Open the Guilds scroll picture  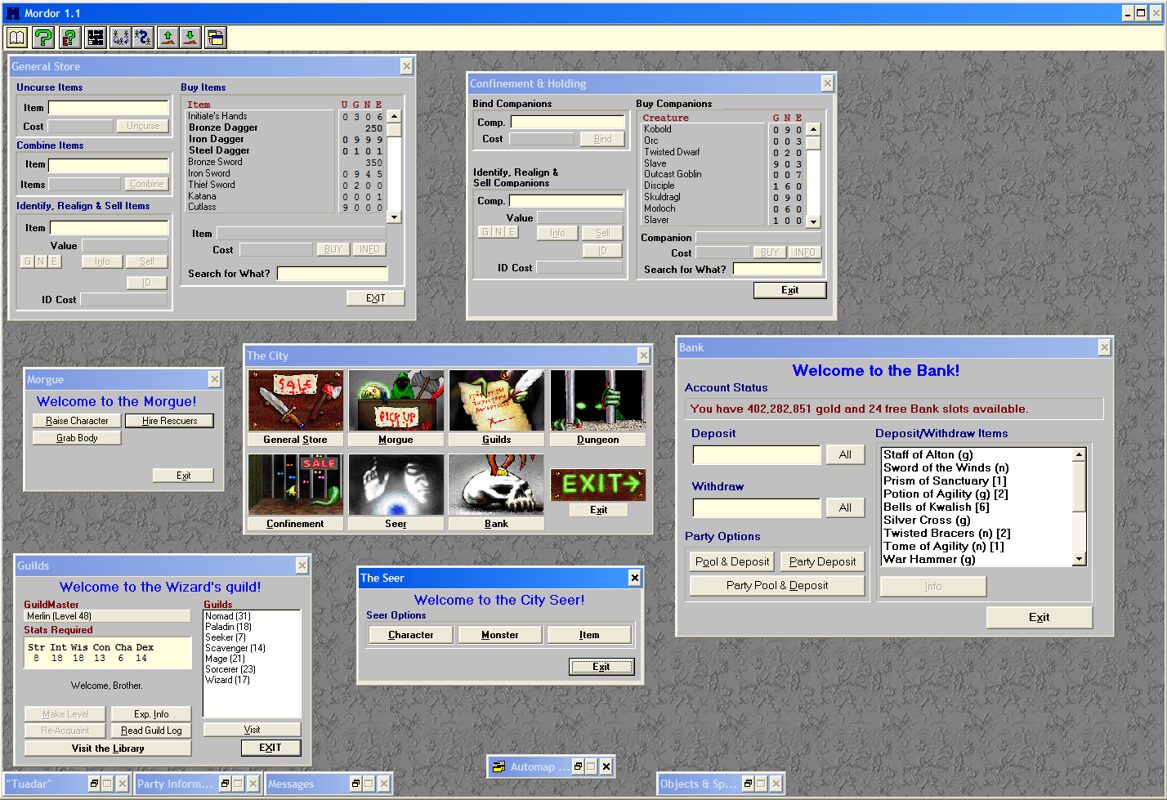tap(496, 400)
